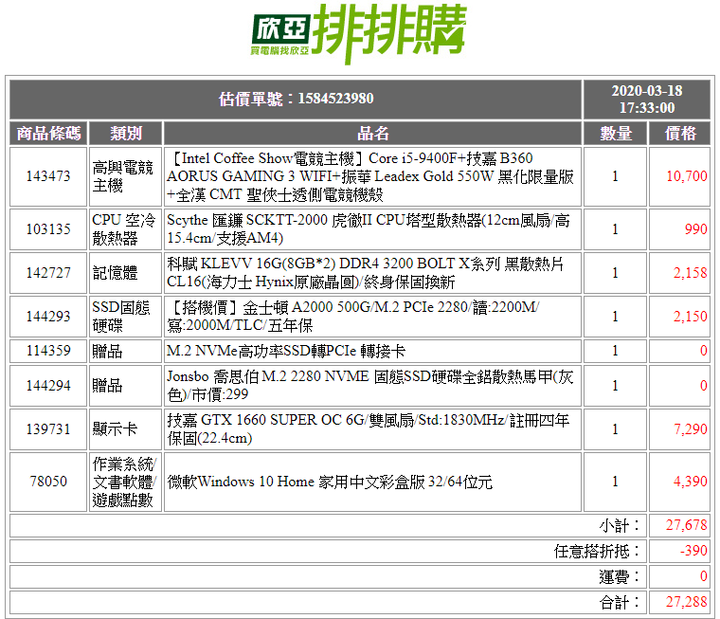Click the 商品條碼 column header

click(x=49, y=134)
